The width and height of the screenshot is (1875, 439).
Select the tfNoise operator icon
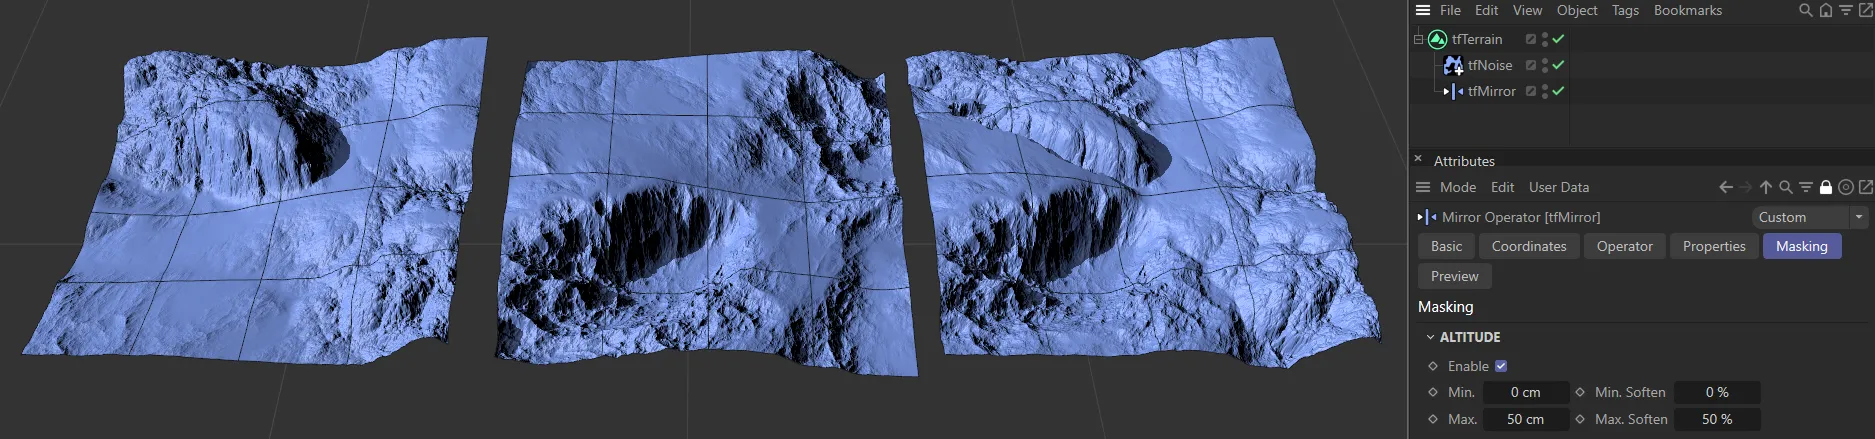(x=1453, y=65)
